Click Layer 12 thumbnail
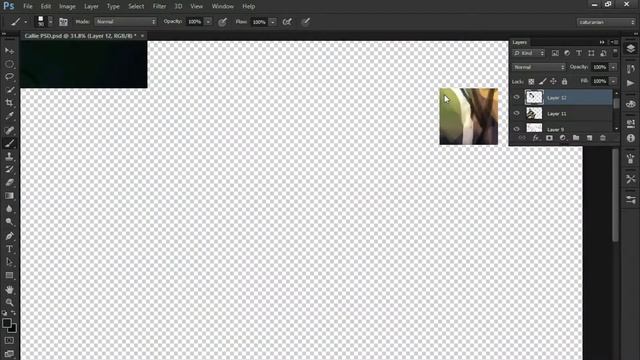The height and width of the screenshot is (360, 640). [x=534, y=98]
